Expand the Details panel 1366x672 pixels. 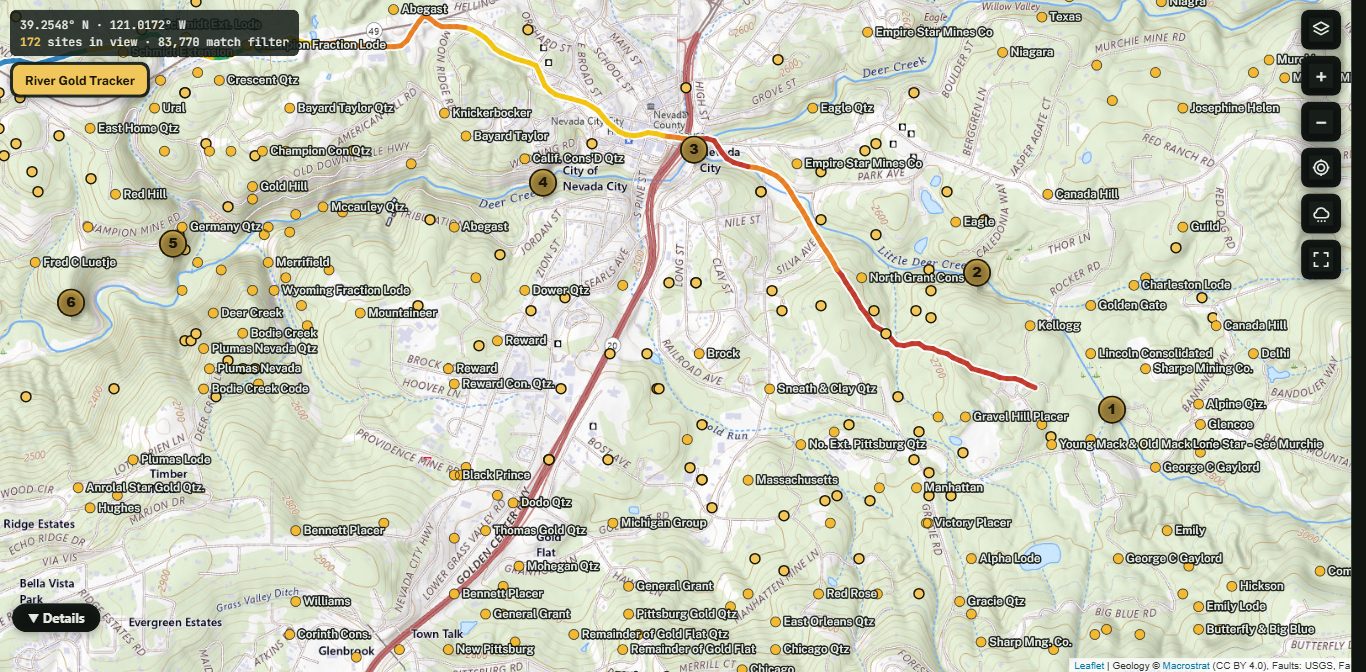pos(56,618)
